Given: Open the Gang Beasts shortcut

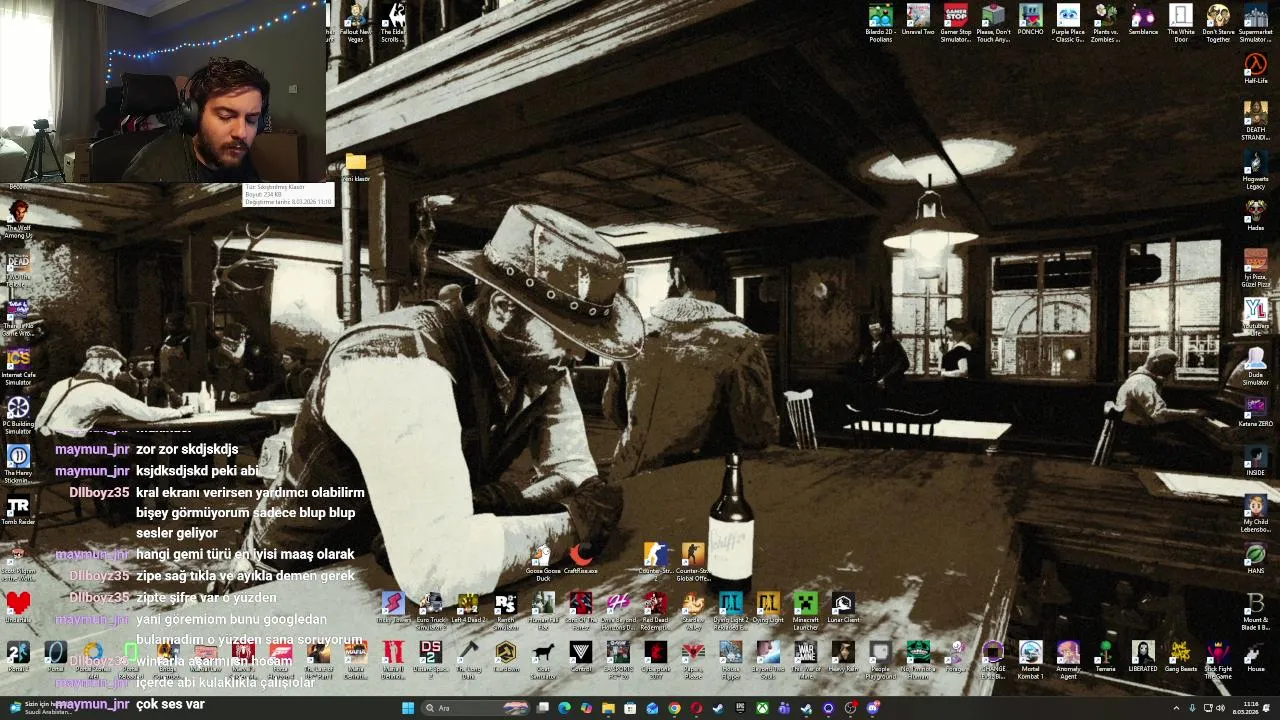Looking at the screenshot, I should pos(1181,657).
